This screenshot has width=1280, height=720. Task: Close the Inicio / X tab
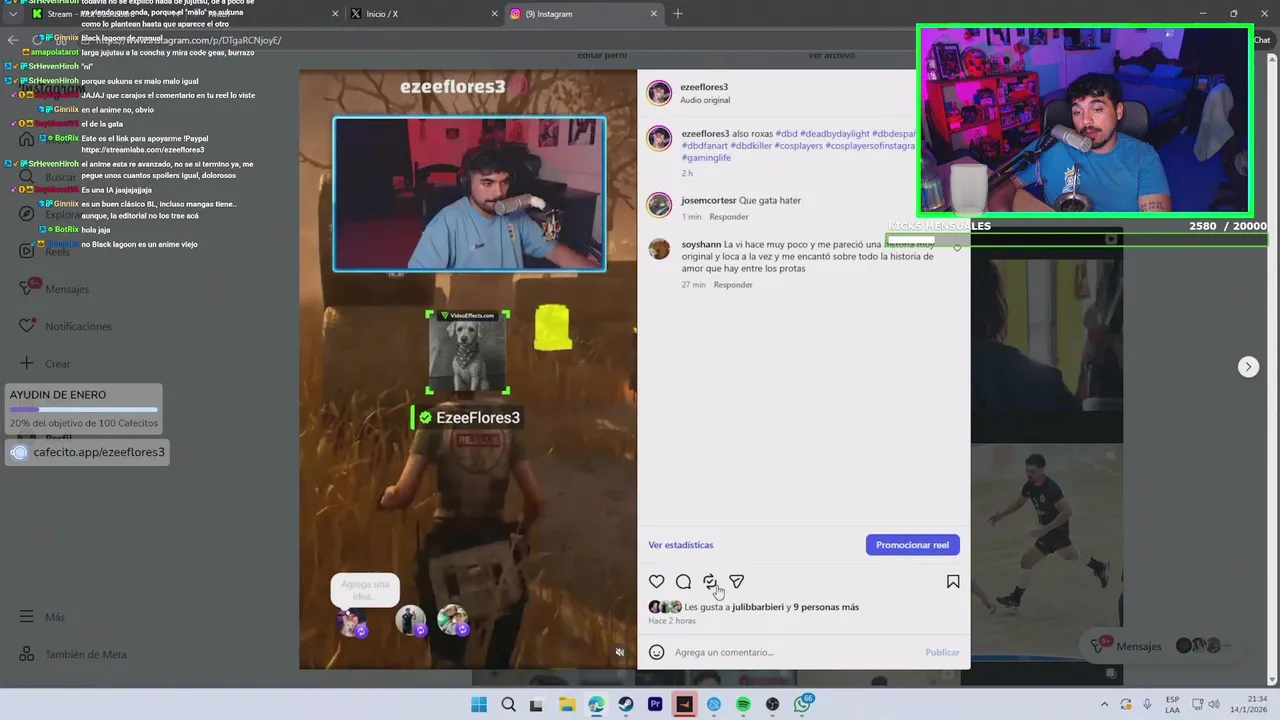click(x=494, y=14)
